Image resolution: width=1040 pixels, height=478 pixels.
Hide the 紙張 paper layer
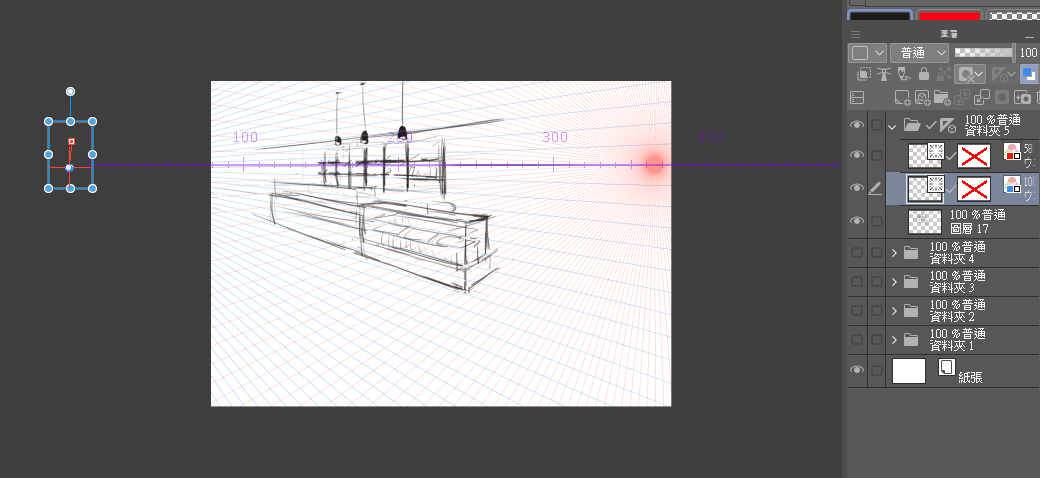click(x=857, y=370)
